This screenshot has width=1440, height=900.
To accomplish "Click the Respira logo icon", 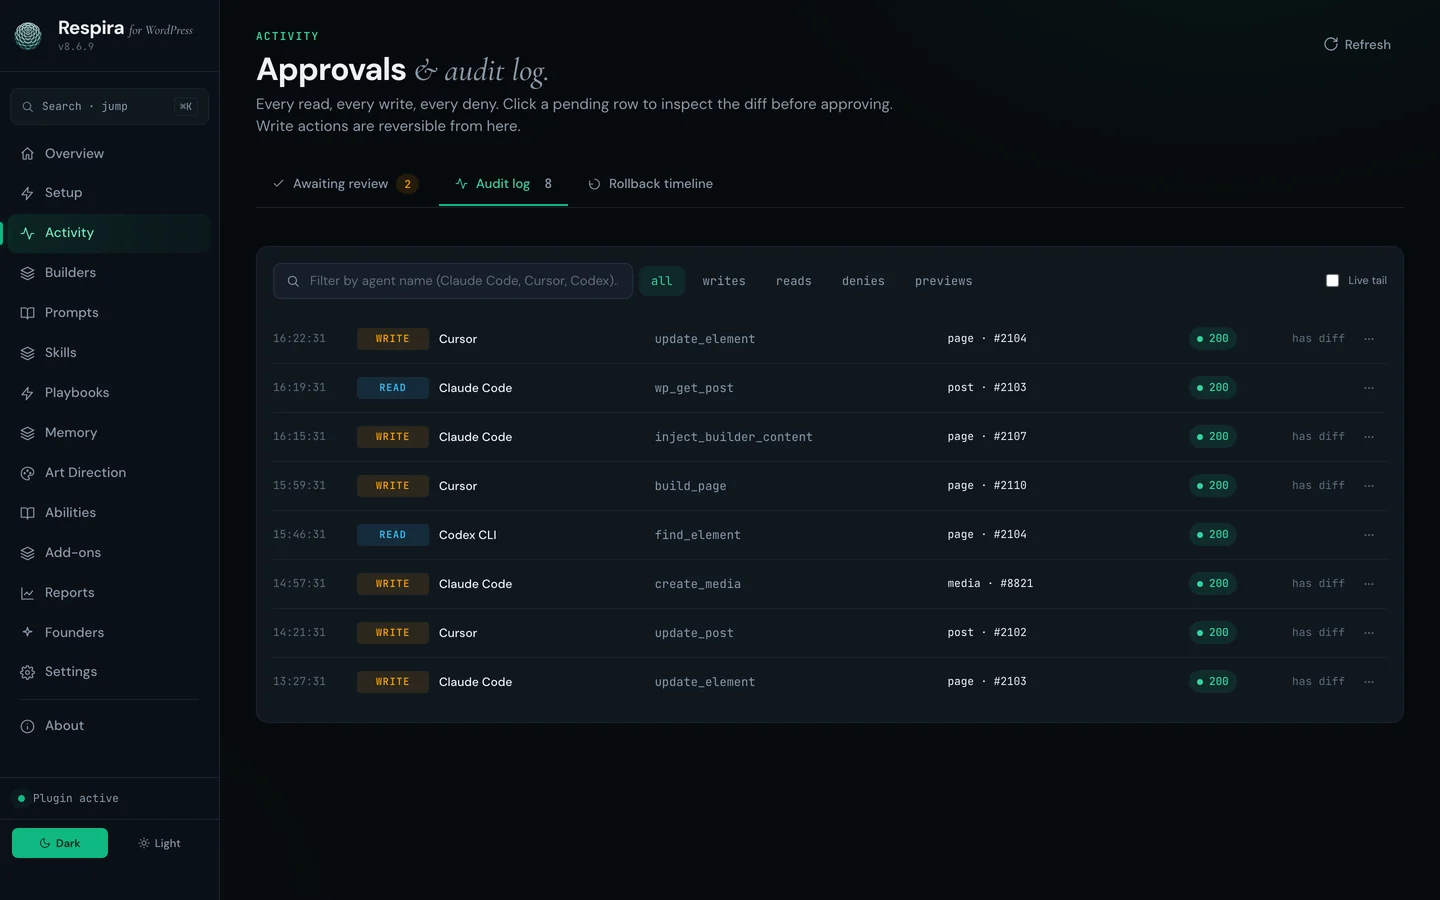I will pos(28,36).
